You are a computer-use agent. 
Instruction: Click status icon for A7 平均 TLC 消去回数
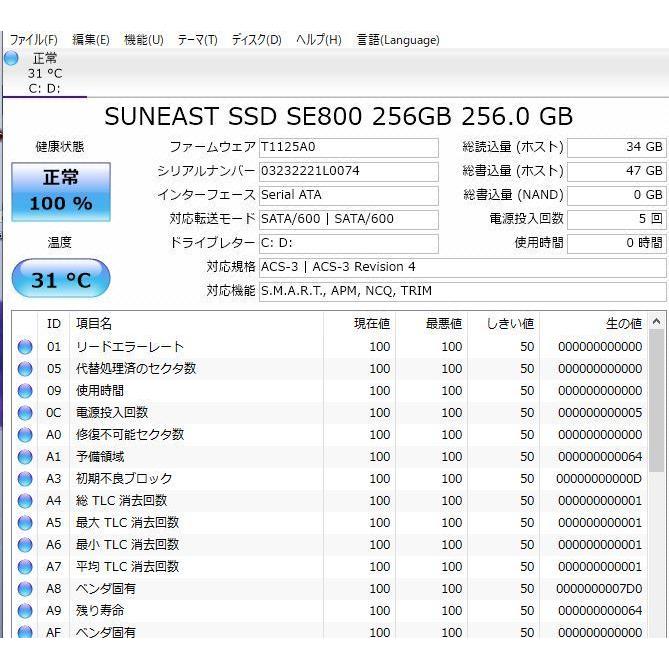click(25, 567)
